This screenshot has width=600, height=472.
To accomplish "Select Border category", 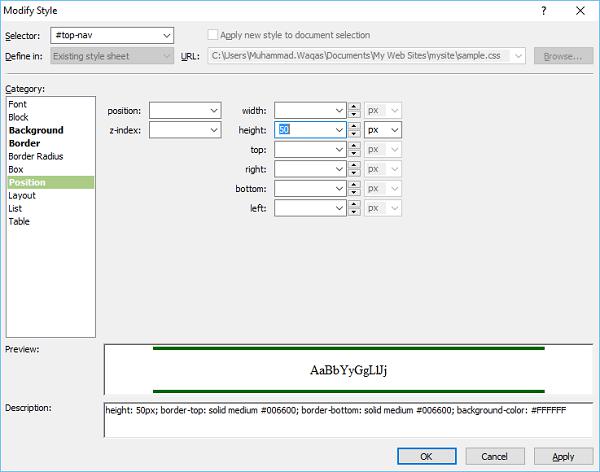I will pos(24,143).
